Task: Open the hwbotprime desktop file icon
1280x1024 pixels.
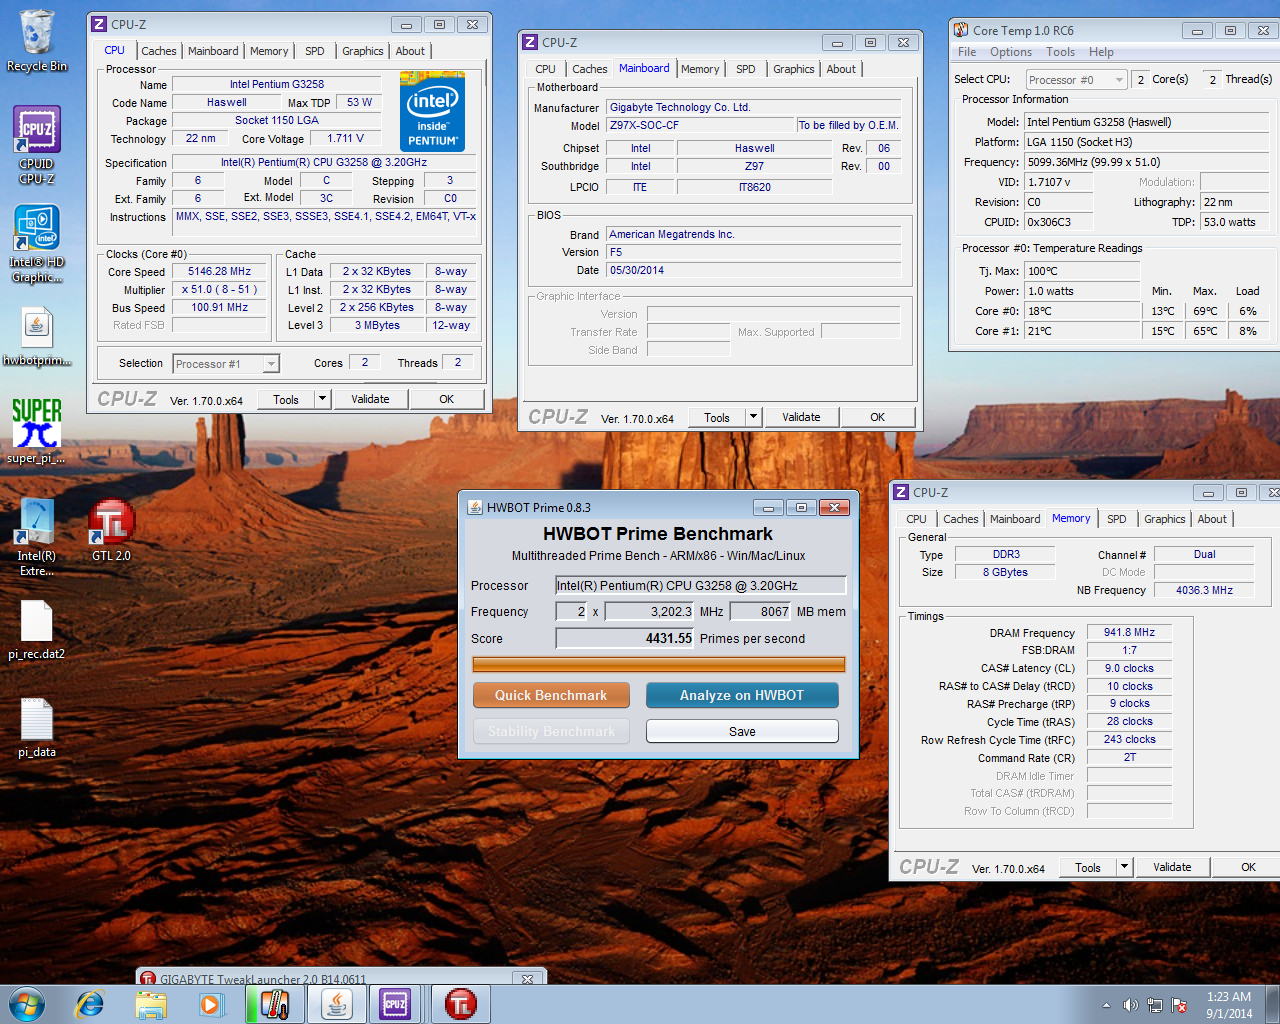Action: pos(36,336)
